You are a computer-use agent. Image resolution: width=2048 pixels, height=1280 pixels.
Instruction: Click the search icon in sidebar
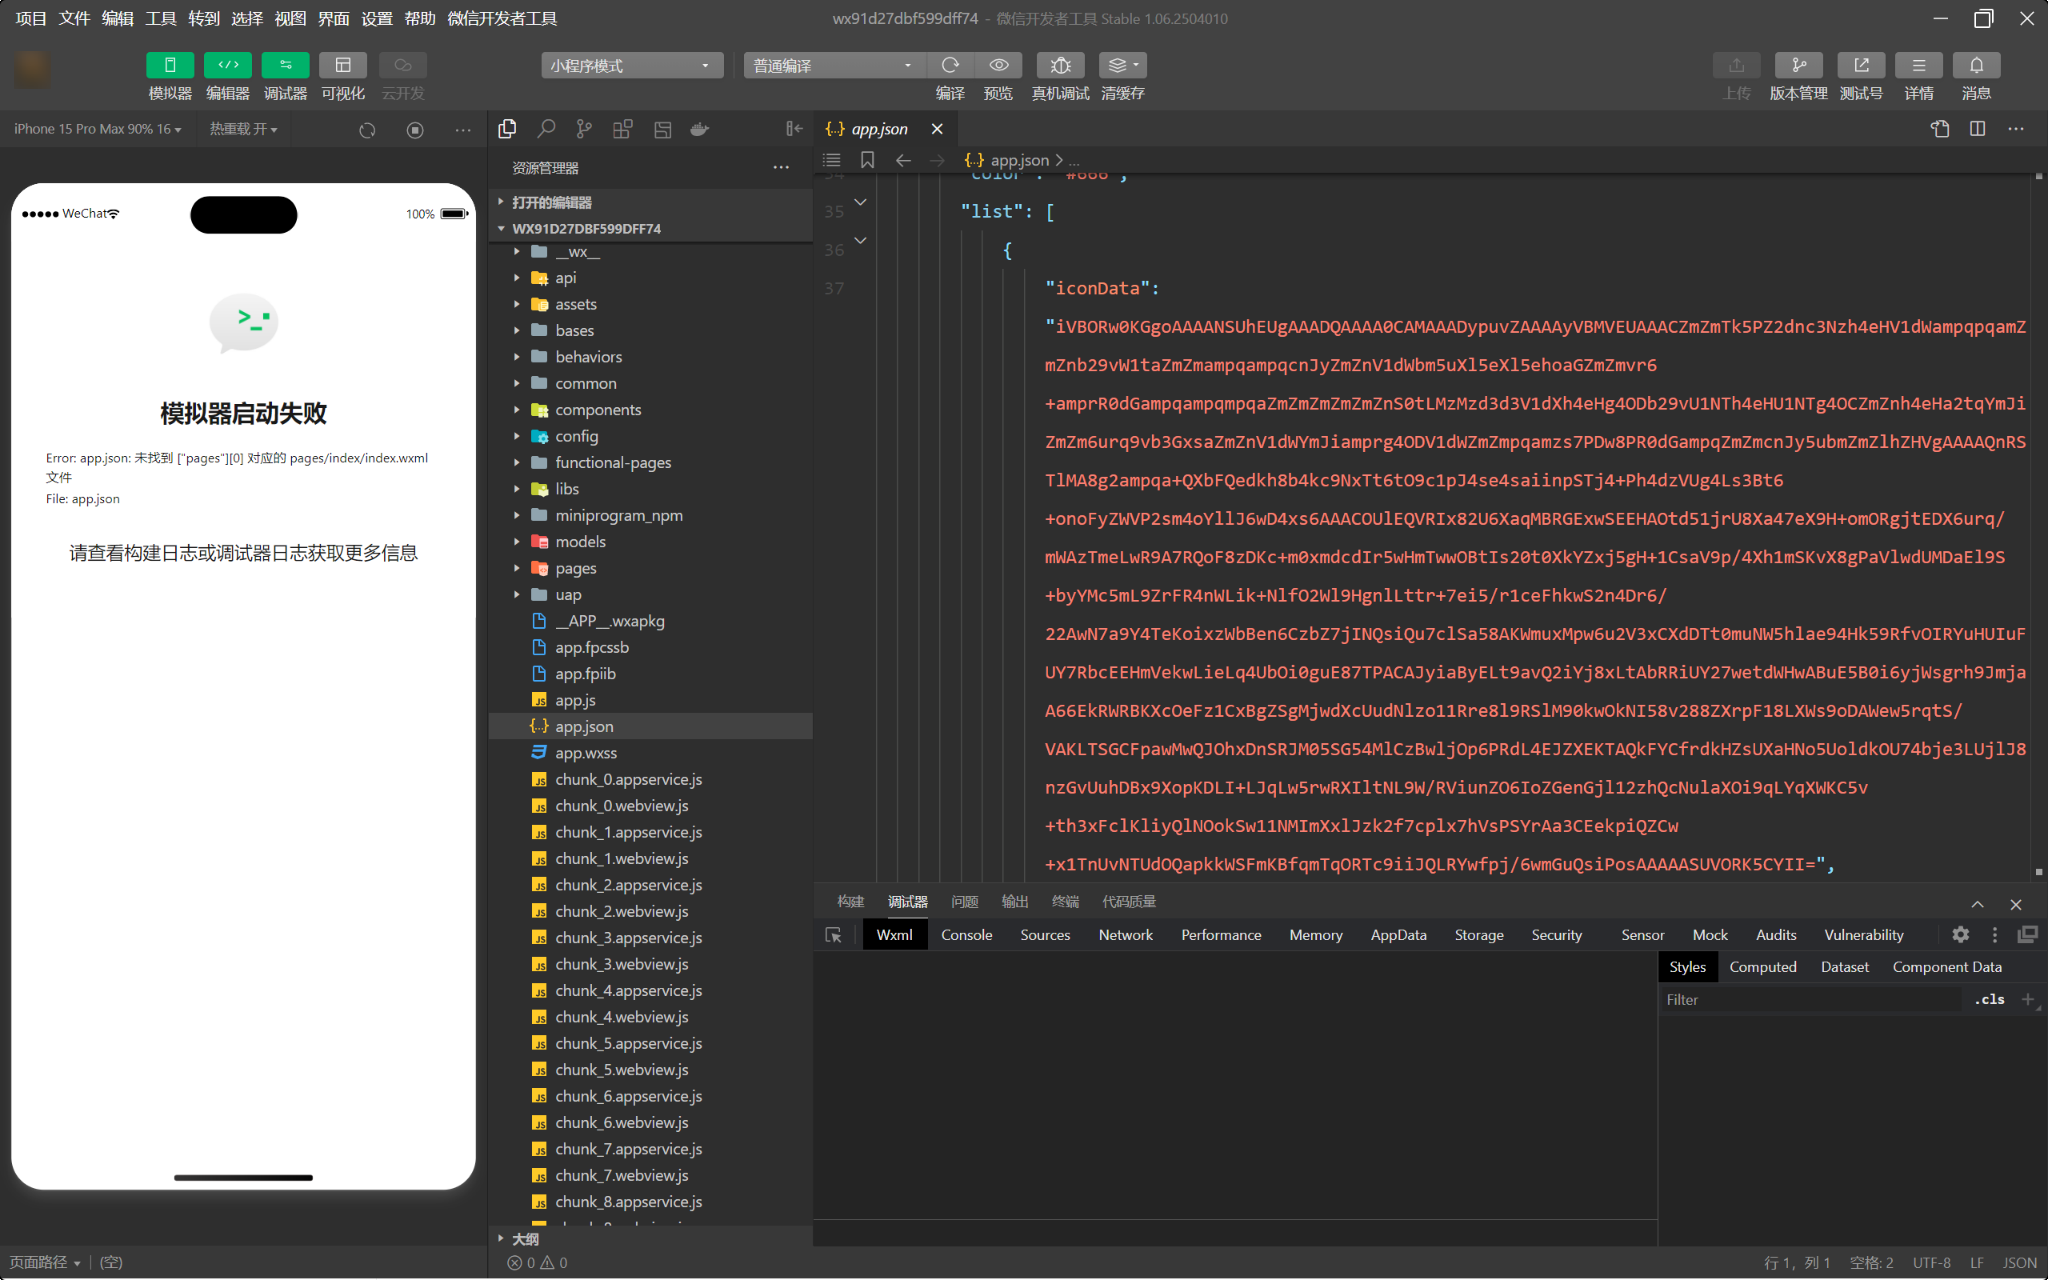tap(546, 129)
